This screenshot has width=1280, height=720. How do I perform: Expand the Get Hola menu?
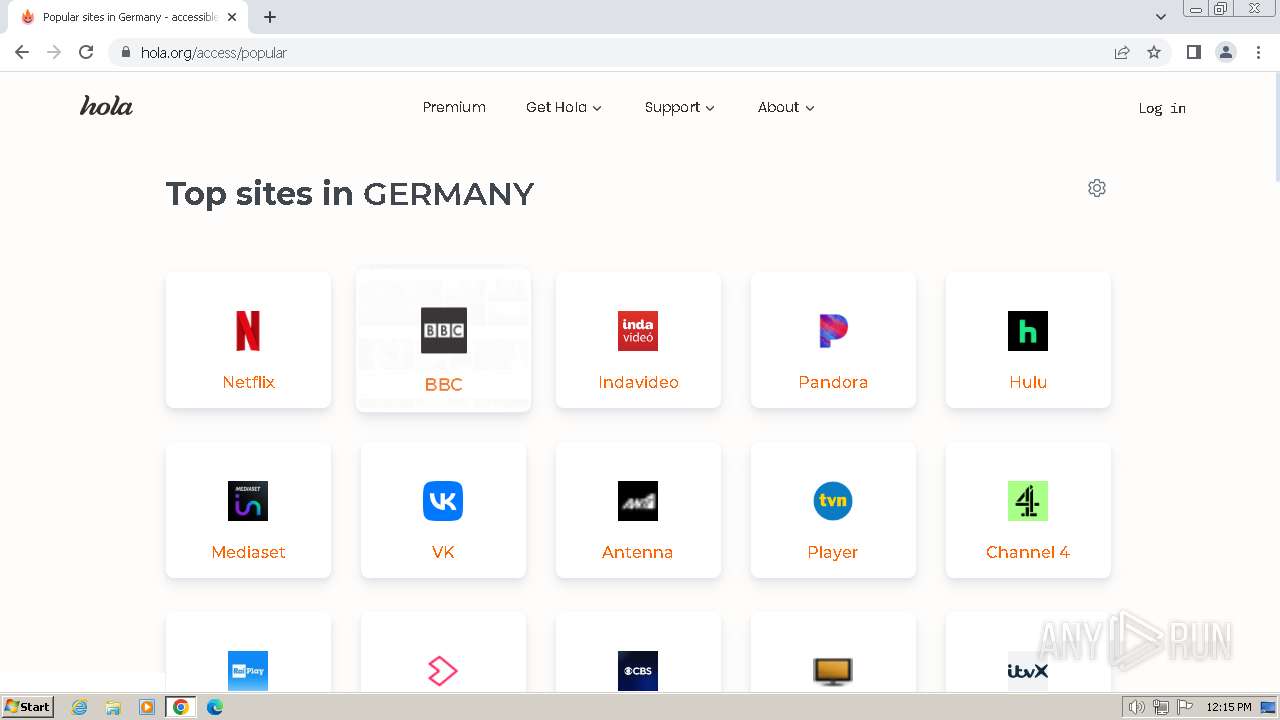tap(564, 107)
